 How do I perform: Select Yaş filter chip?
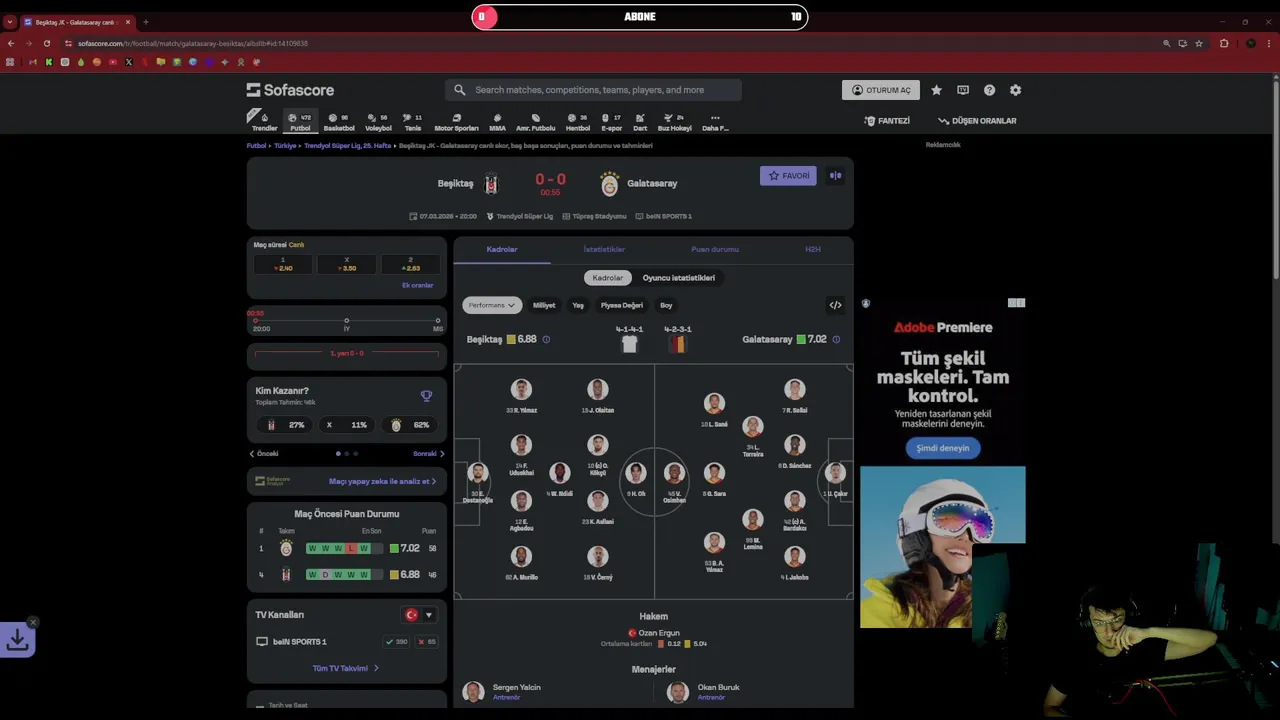coord(578,305)
